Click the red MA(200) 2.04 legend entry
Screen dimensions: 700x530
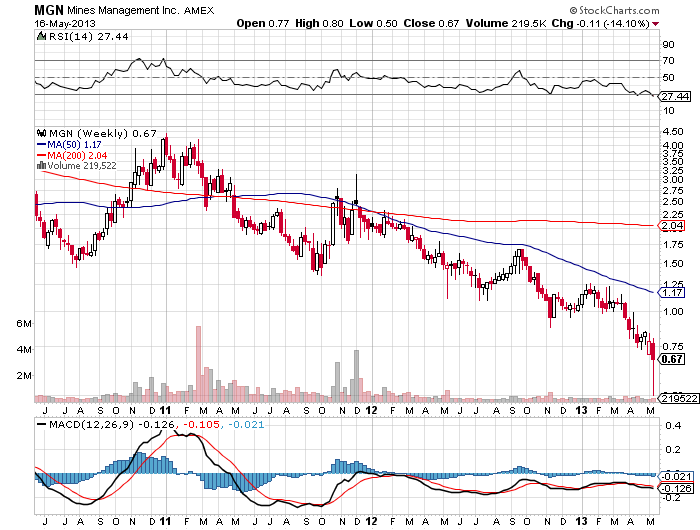(72, 155)
